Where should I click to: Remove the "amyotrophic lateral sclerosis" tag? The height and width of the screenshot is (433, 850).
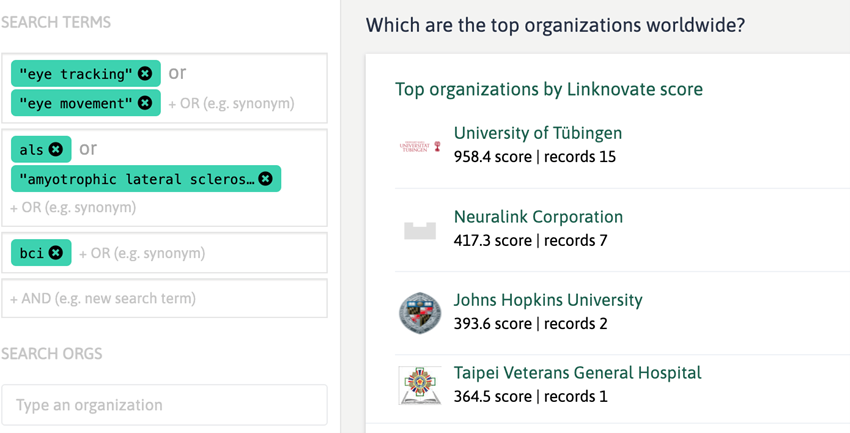[x=265, y=179]
